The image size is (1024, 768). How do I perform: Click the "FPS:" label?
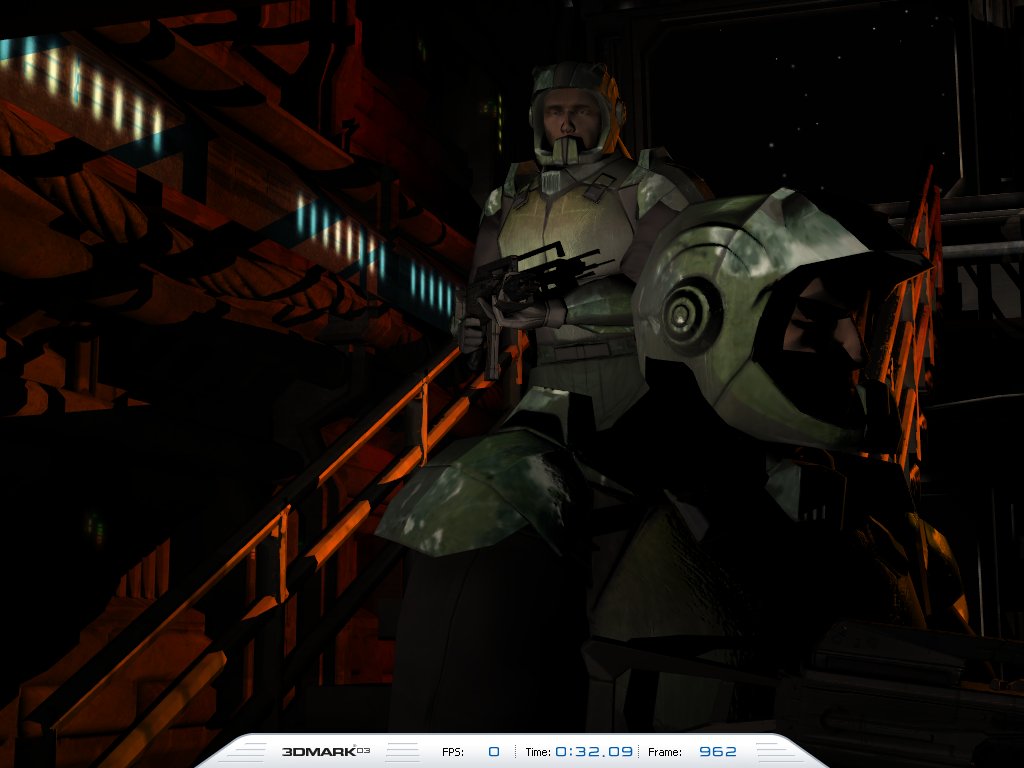click(453, 752)
